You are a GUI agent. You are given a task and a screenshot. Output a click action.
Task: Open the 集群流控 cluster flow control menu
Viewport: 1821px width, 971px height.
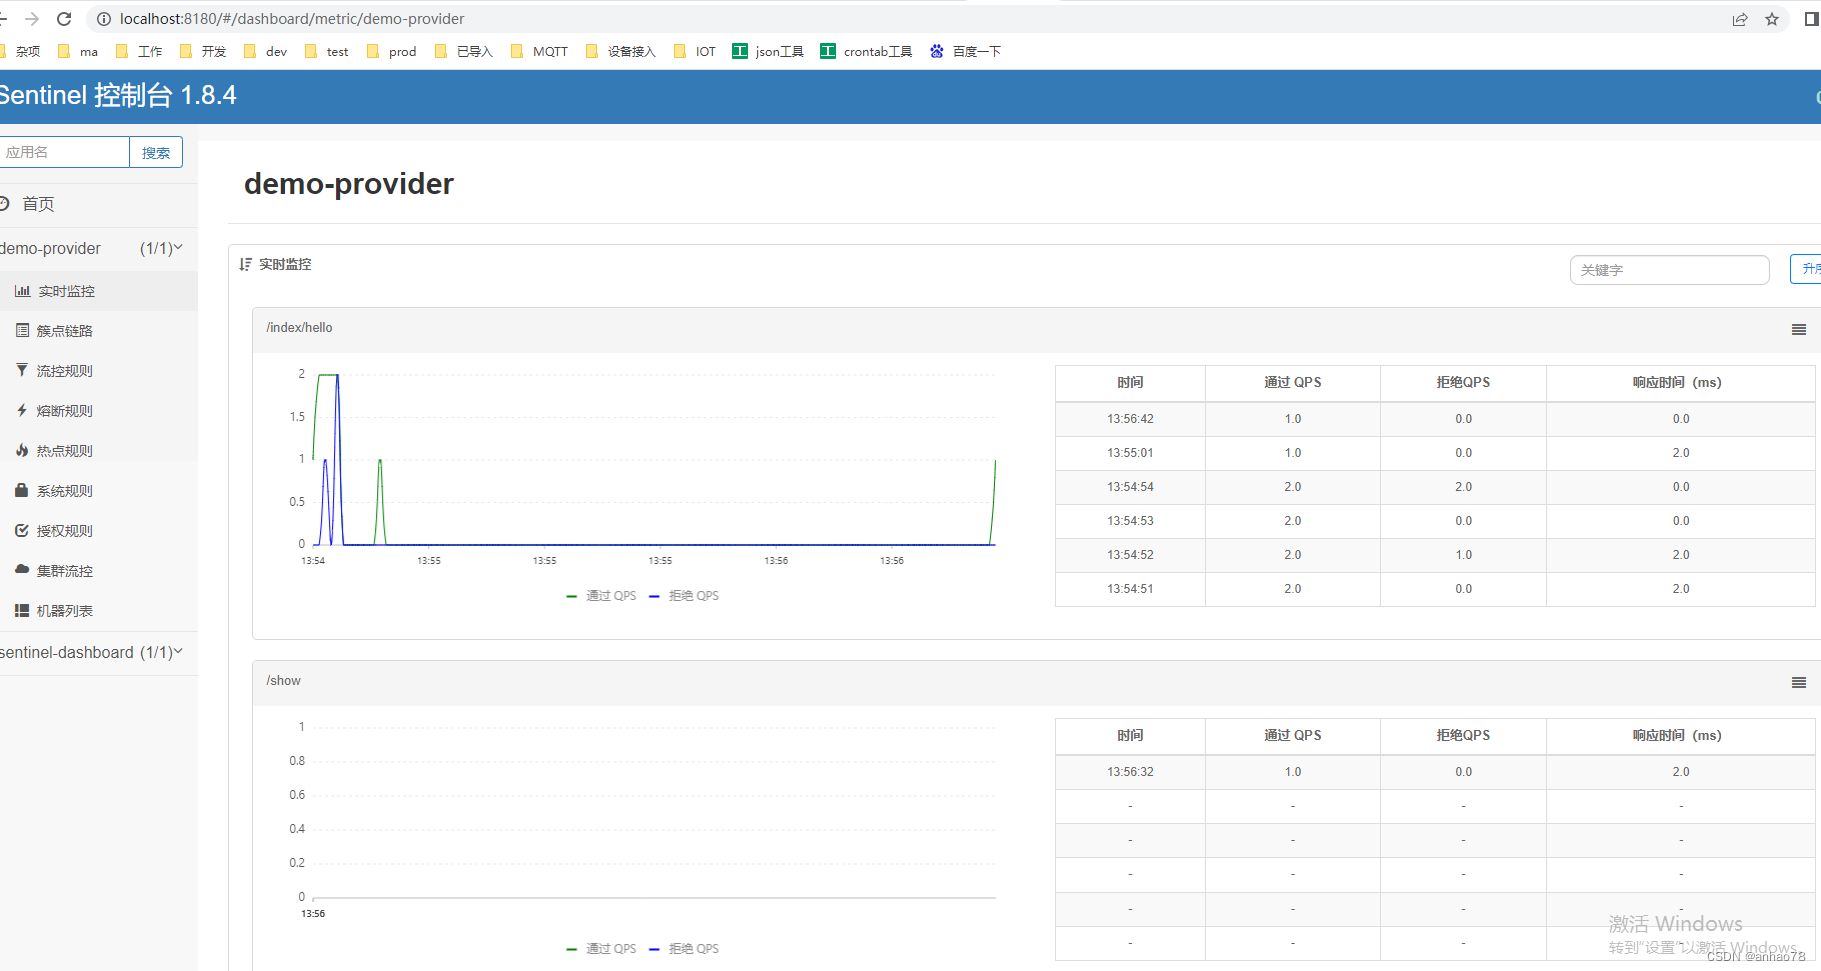tap(64, 570)
